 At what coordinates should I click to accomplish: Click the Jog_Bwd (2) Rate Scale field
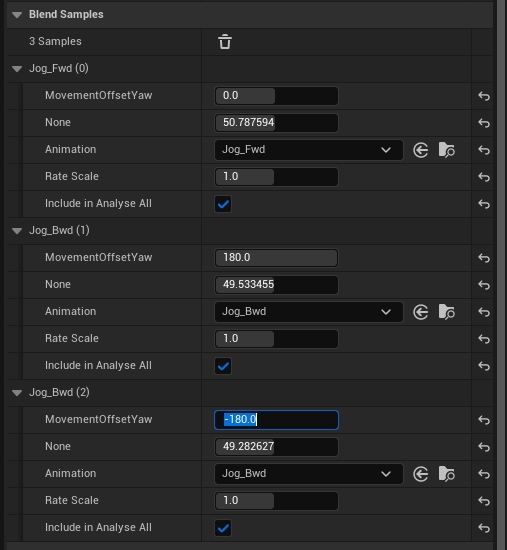(276, 501)
